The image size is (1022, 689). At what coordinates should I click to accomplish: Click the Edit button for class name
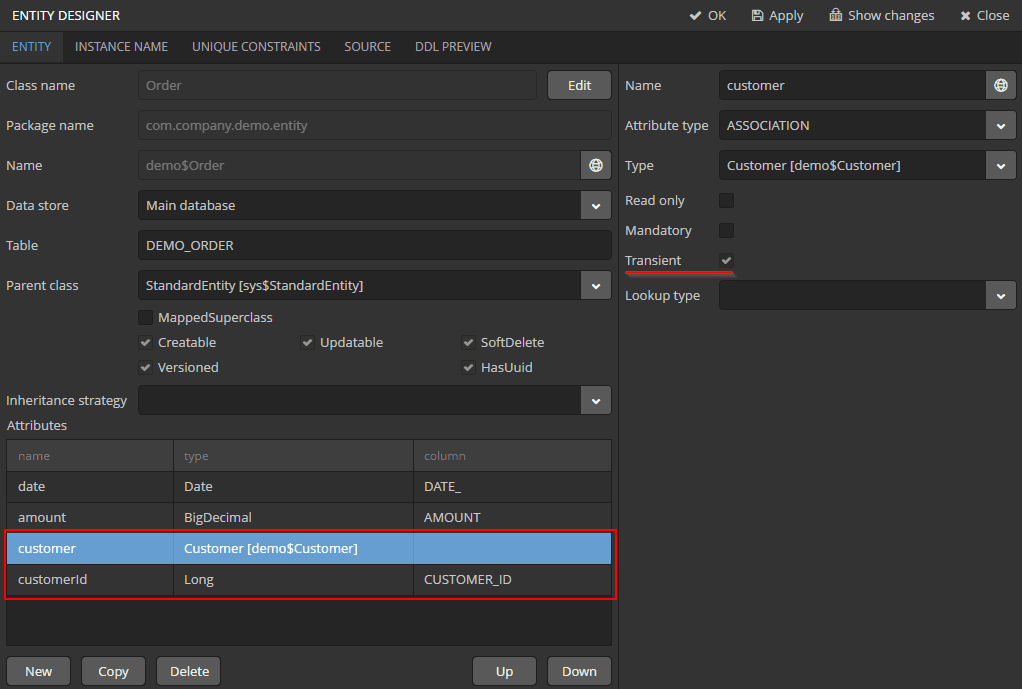coord(579,86)
